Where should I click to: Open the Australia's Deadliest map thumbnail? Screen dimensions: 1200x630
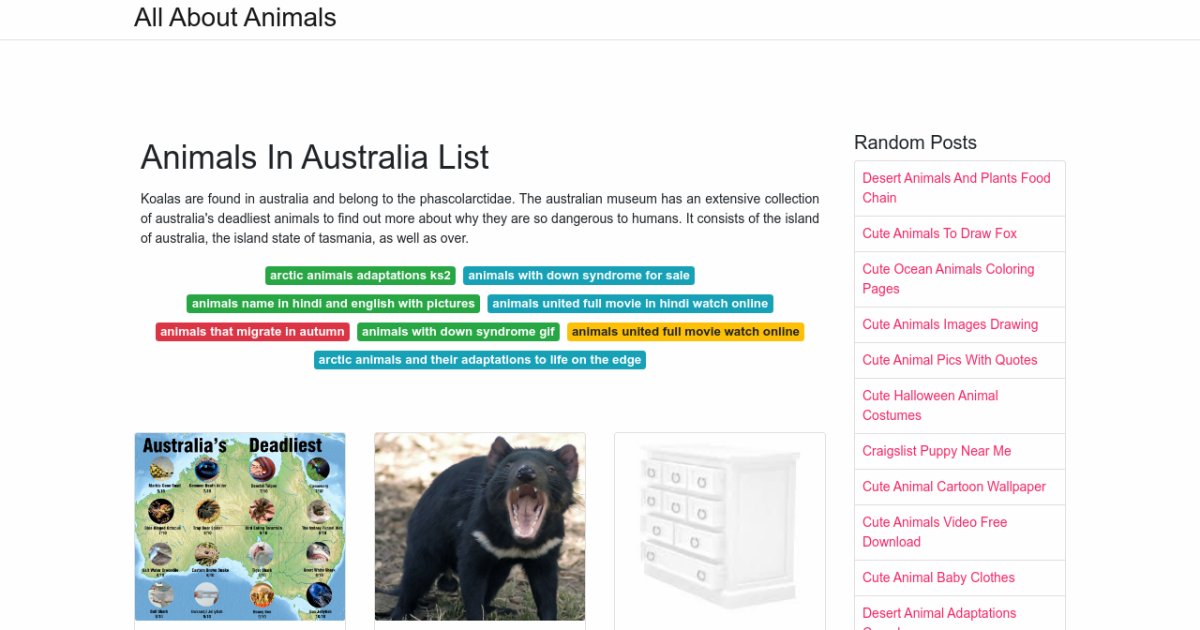(x=240, y=526)
